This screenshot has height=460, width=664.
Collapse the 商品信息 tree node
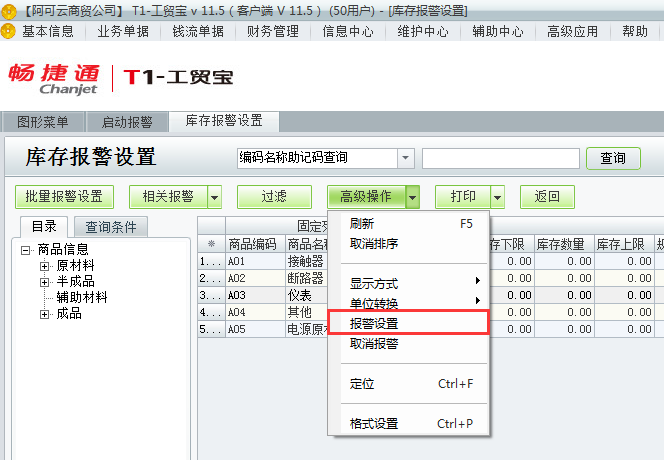click(25, 250)
